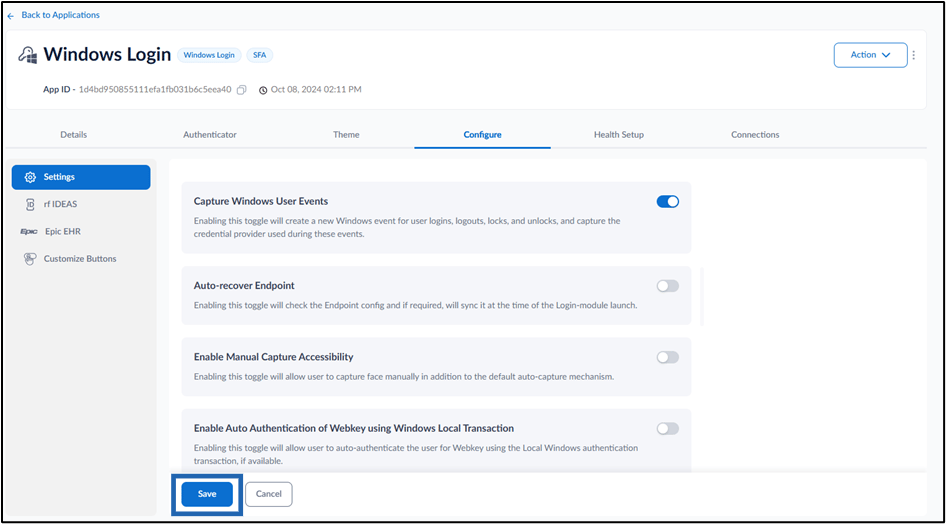Go to the Health Setup tab
Image resolution: width=946 pixels, height=524 pixels.
pyautogui.click(x=618, y=134)
